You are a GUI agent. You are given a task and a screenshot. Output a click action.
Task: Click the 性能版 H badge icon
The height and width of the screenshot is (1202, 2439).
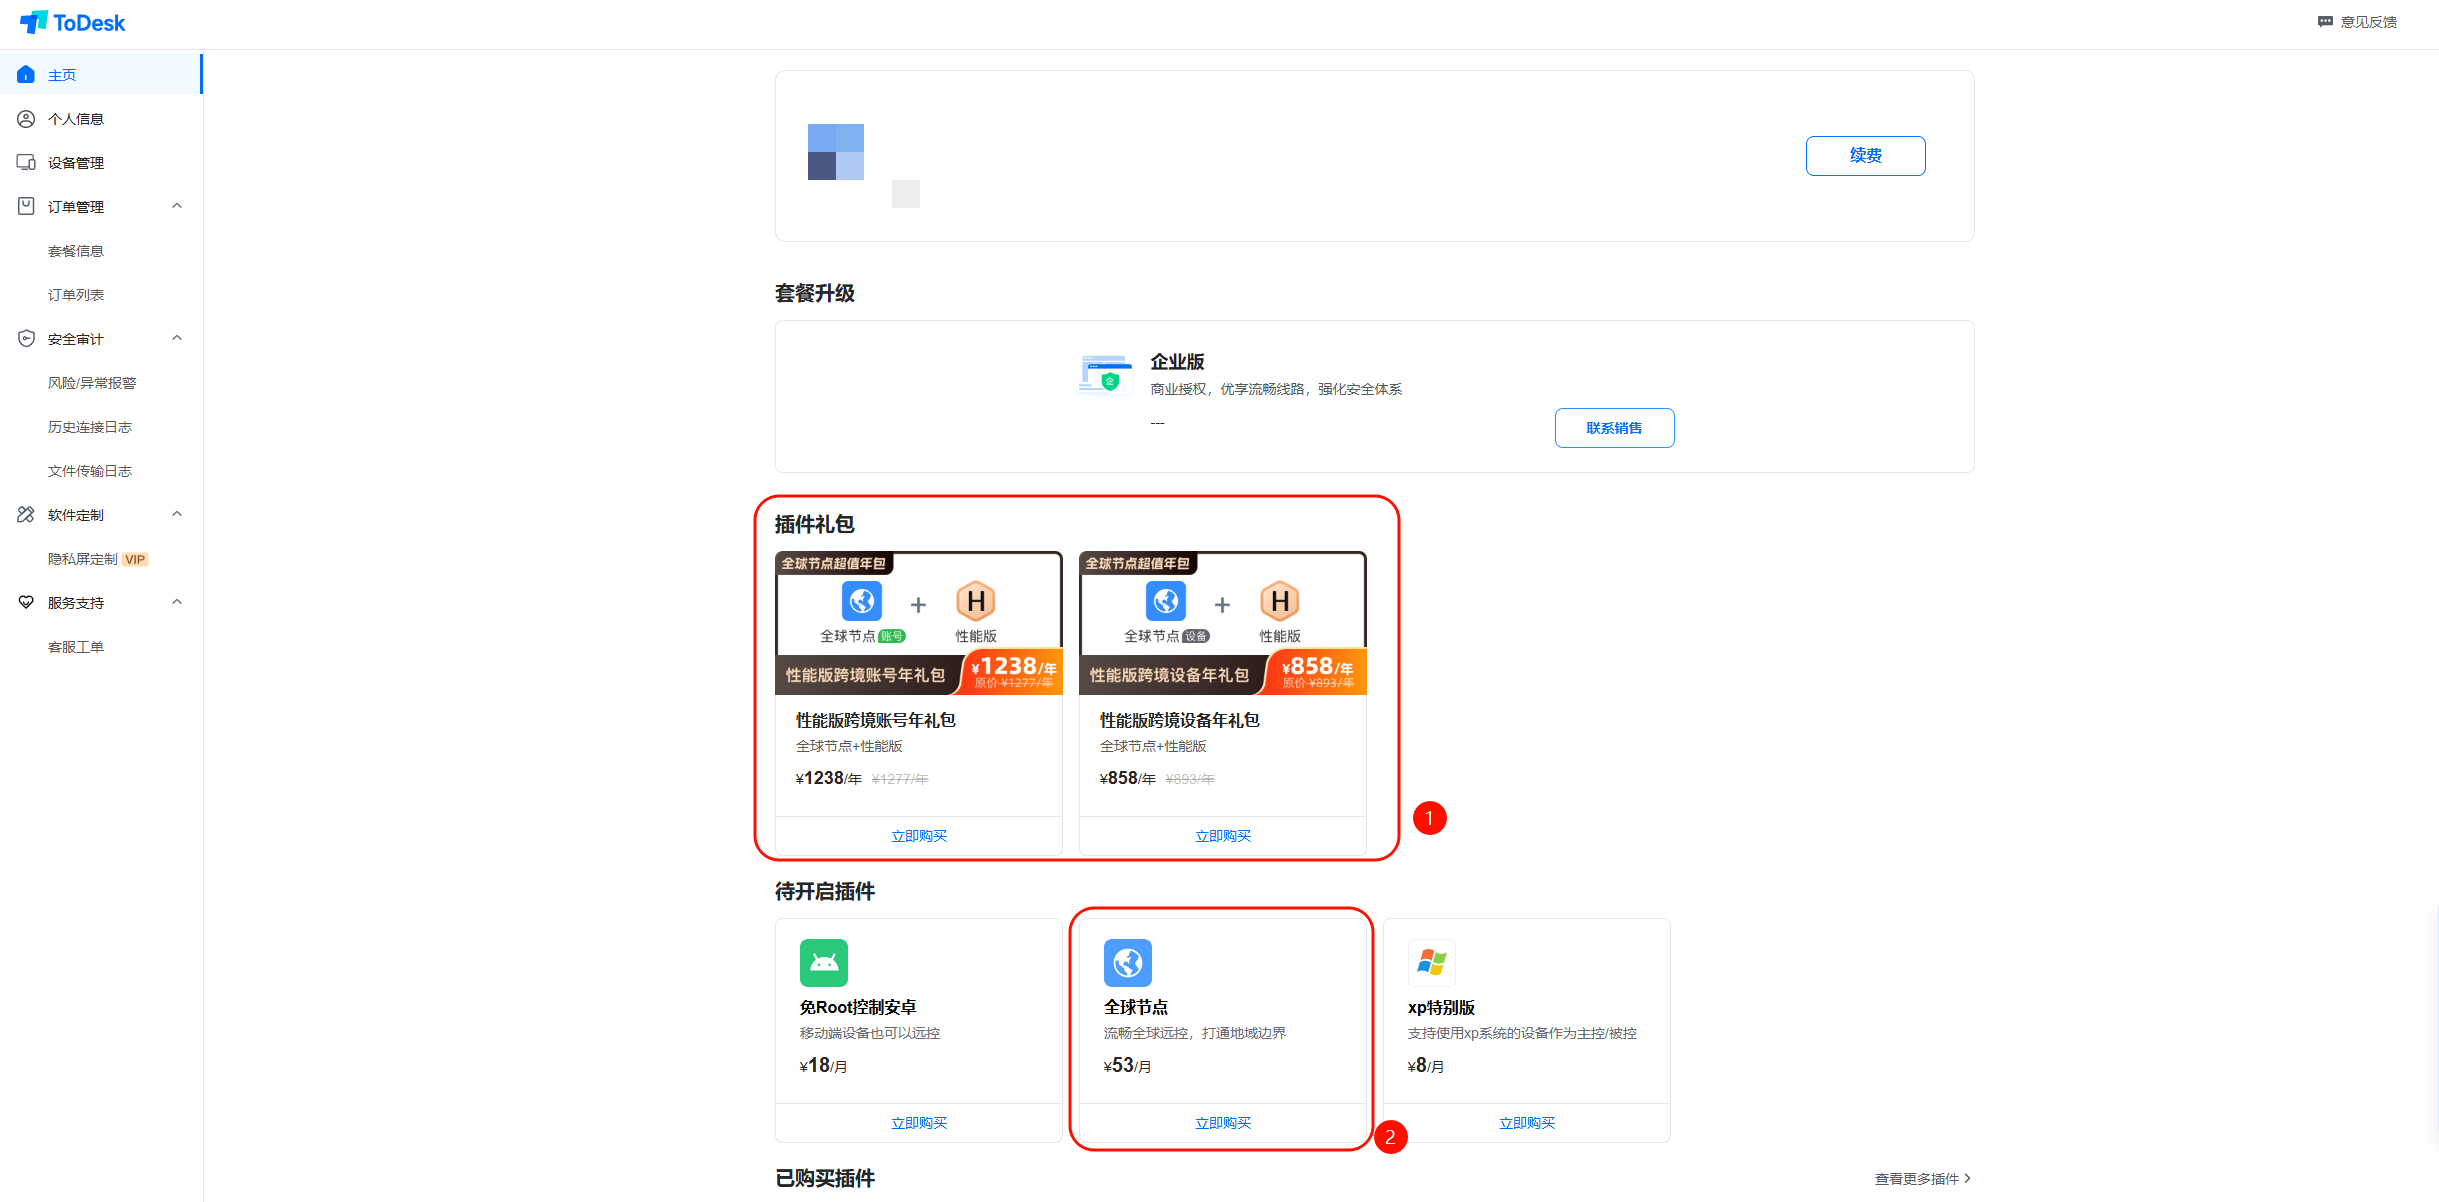[x=975, y=601]
